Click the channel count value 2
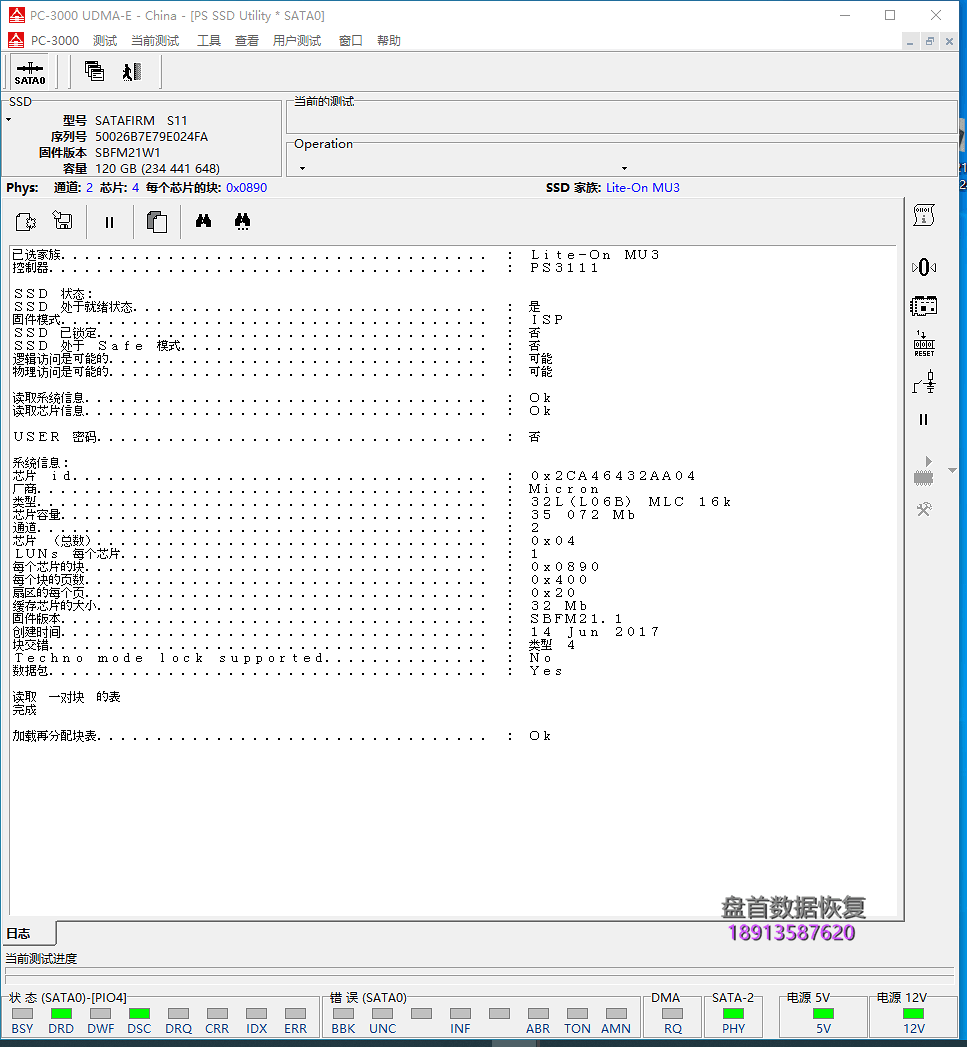 click(x=89, y=188)
